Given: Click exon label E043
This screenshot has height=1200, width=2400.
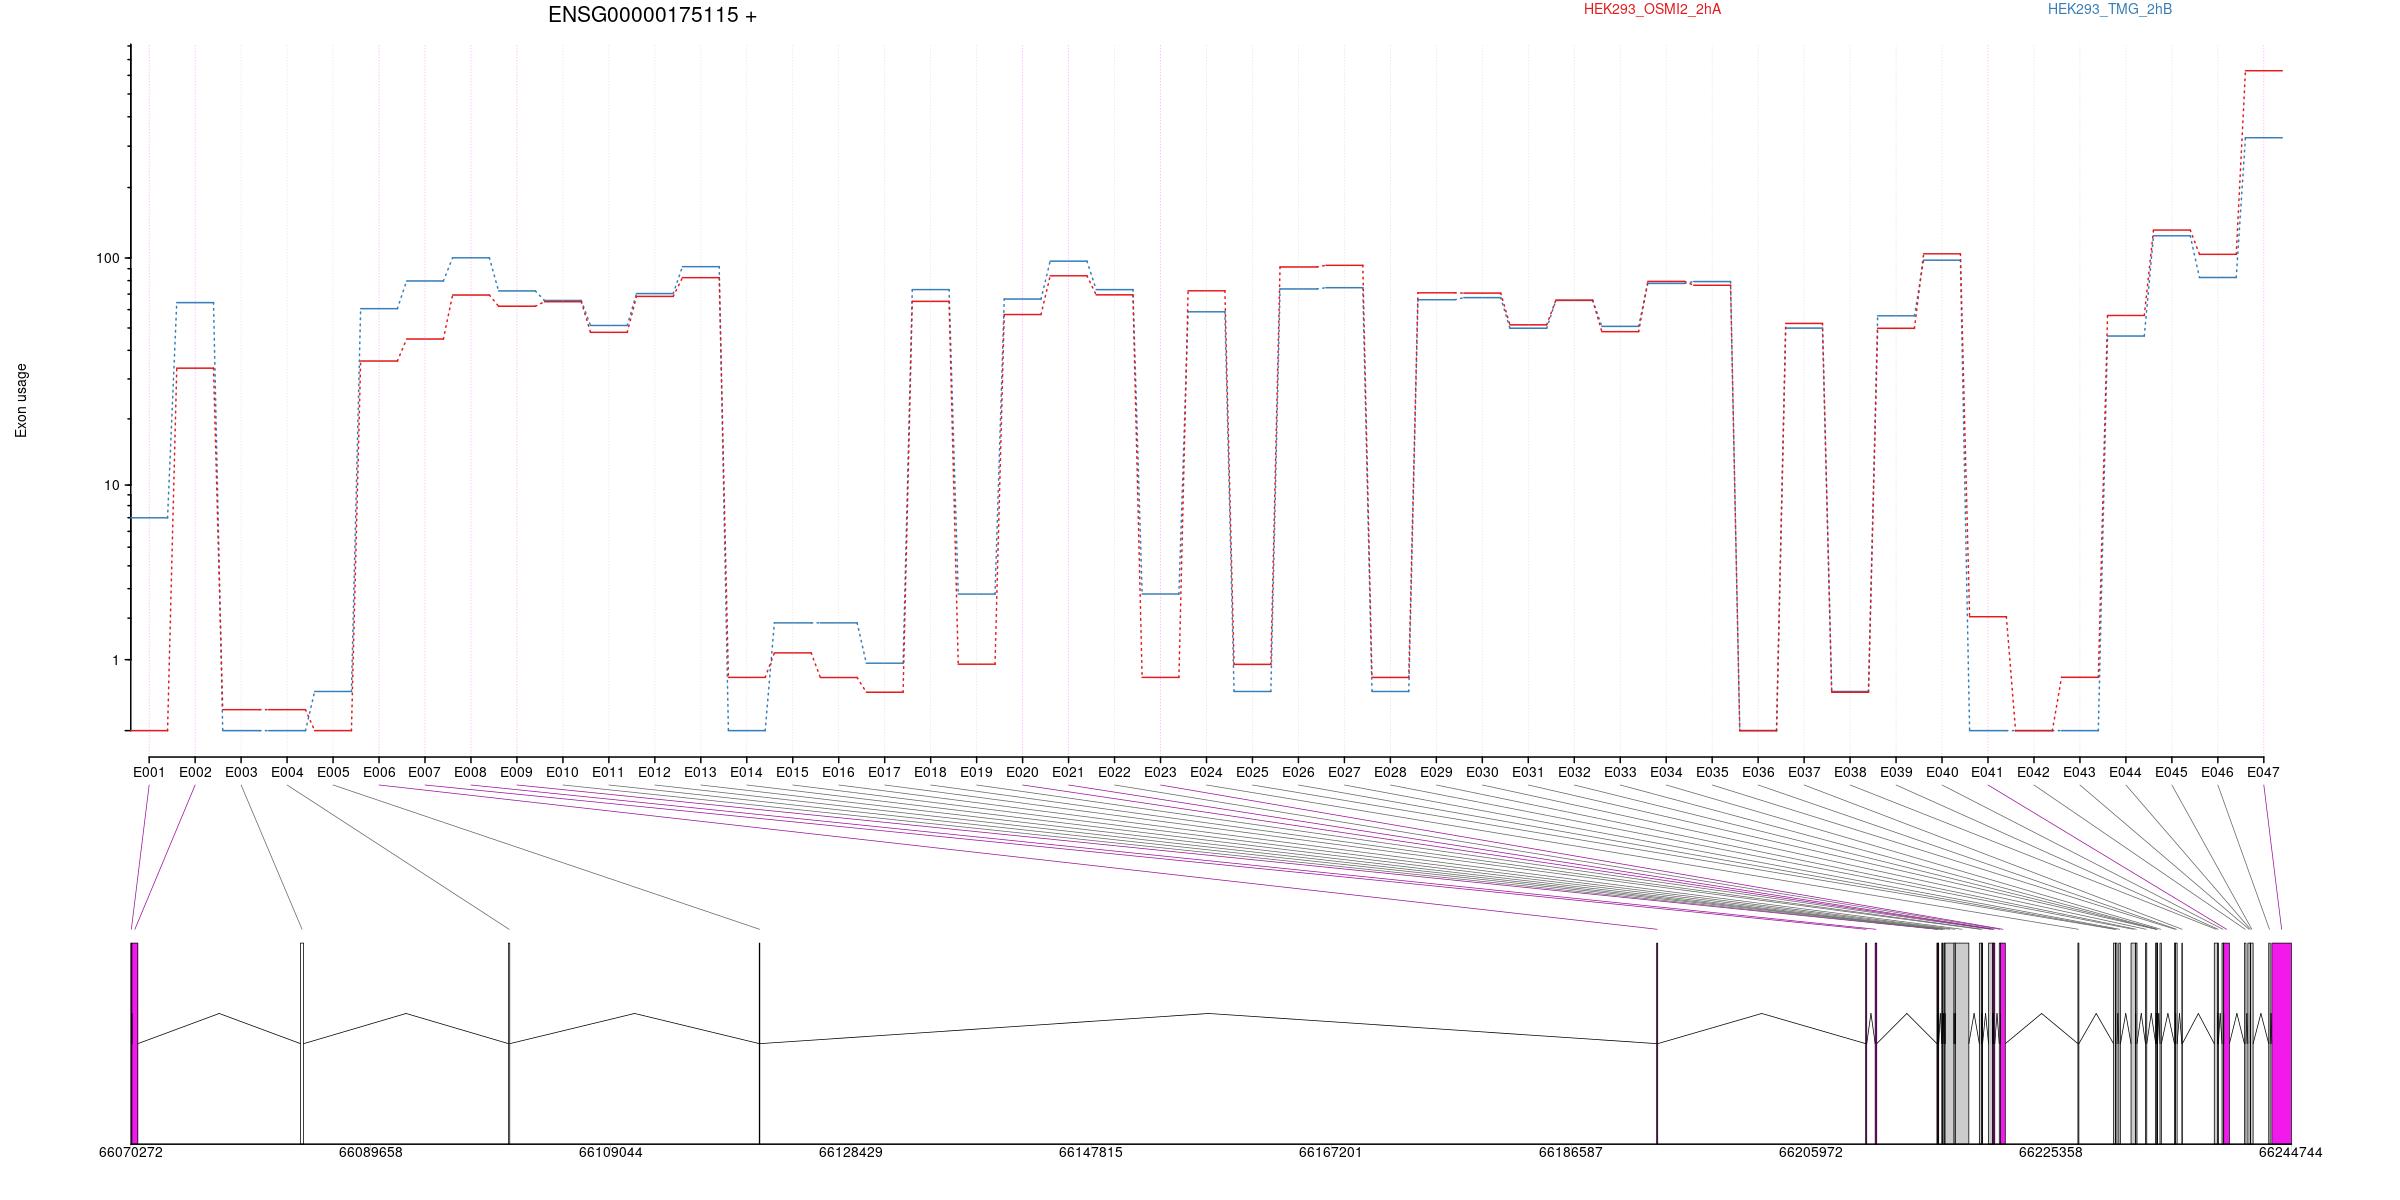Looking at the screenshot, I should coord(2081,772).
